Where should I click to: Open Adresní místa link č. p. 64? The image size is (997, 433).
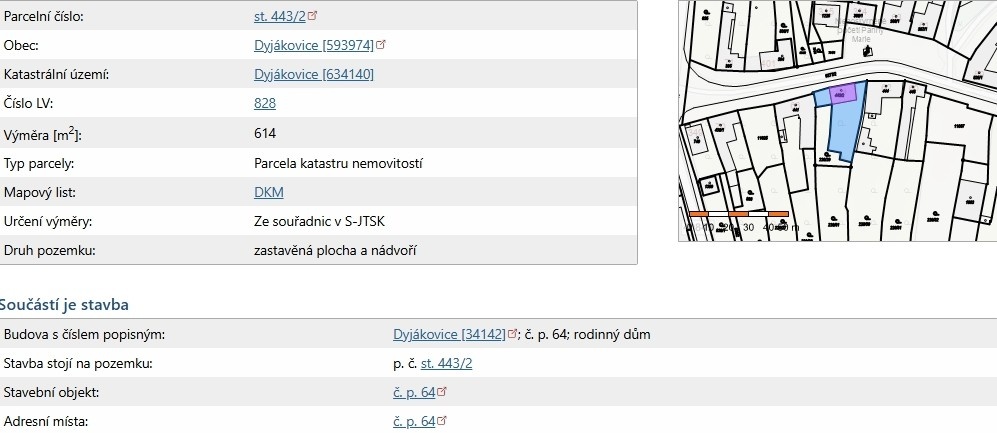[x=414, y=422]
